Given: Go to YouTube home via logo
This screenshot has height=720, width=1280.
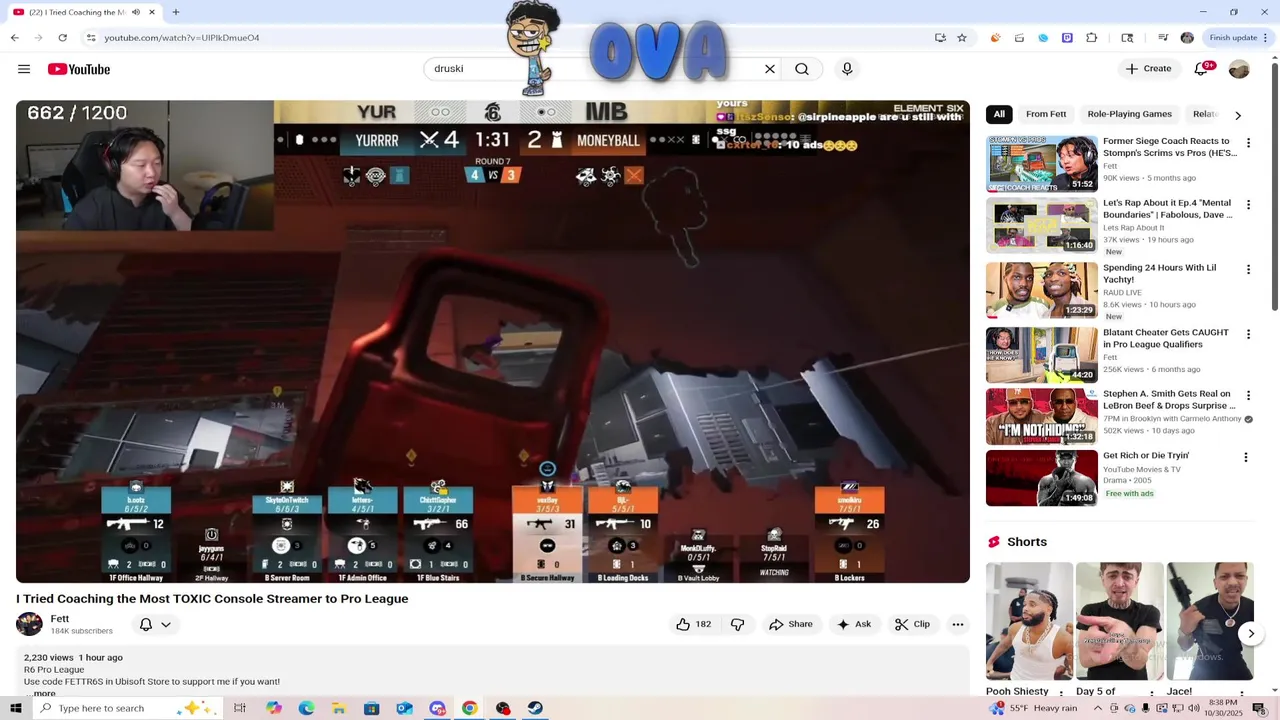Looking at the screenshot, I should coord(78,69).
